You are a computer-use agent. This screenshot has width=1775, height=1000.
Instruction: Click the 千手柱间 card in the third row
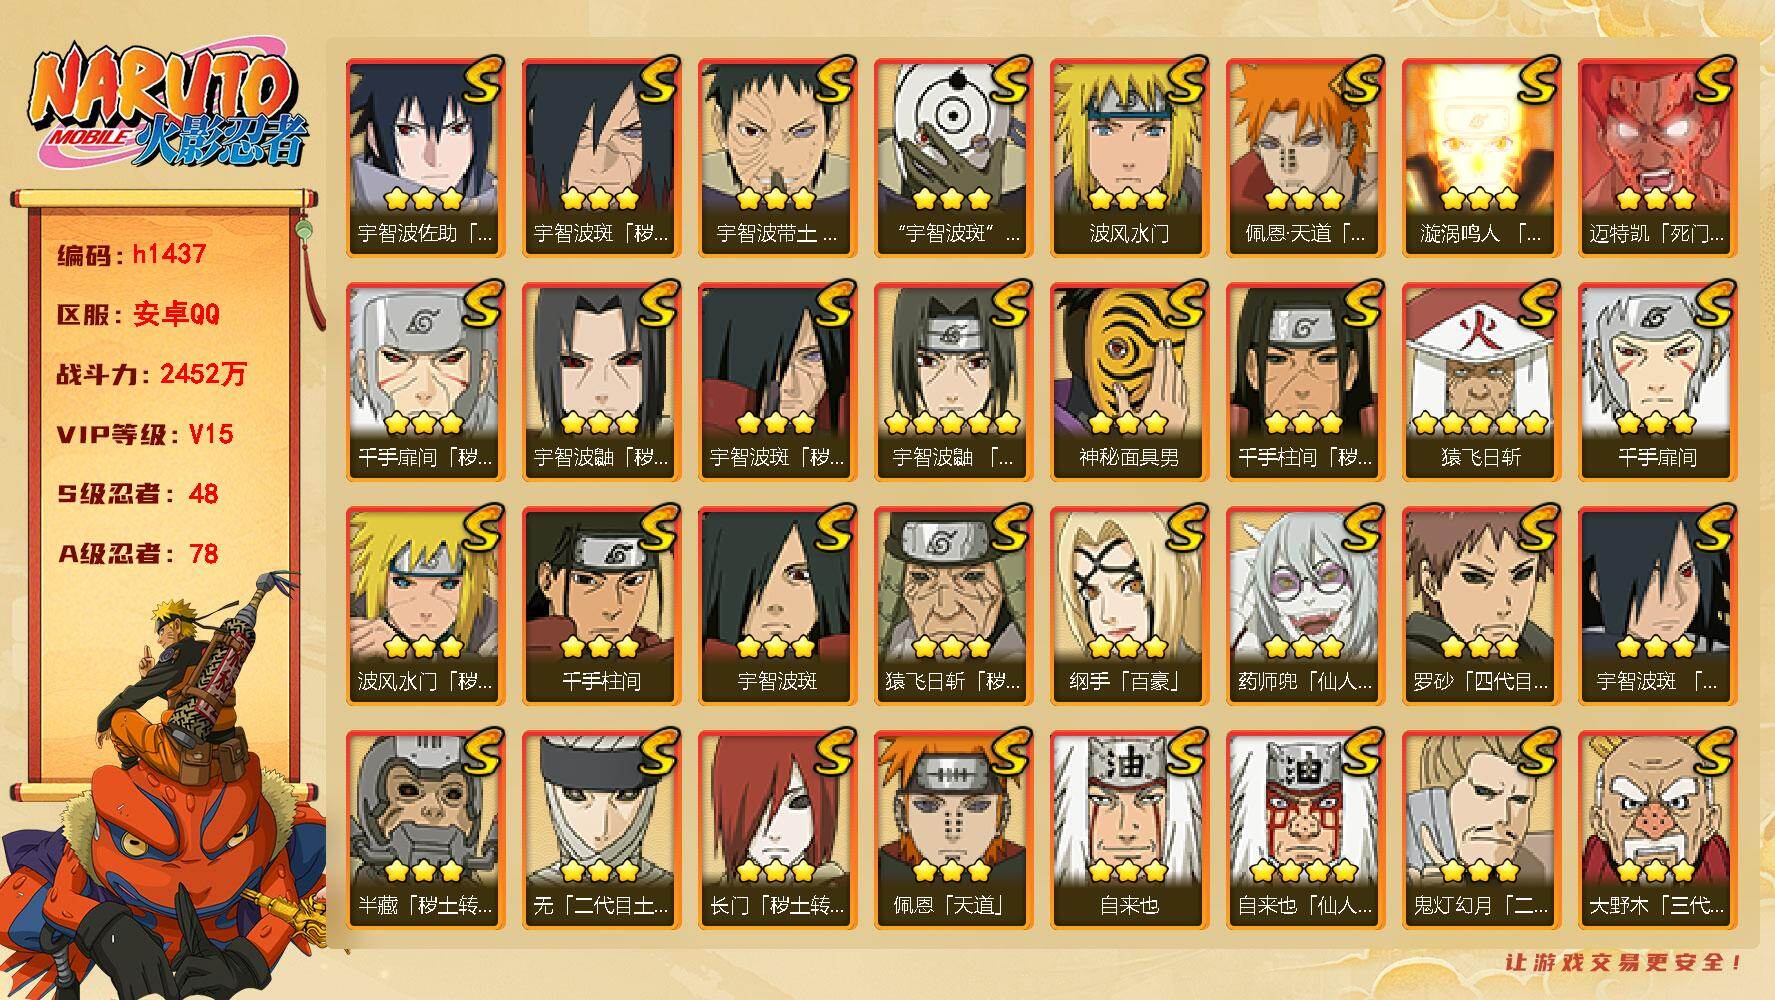600,605
